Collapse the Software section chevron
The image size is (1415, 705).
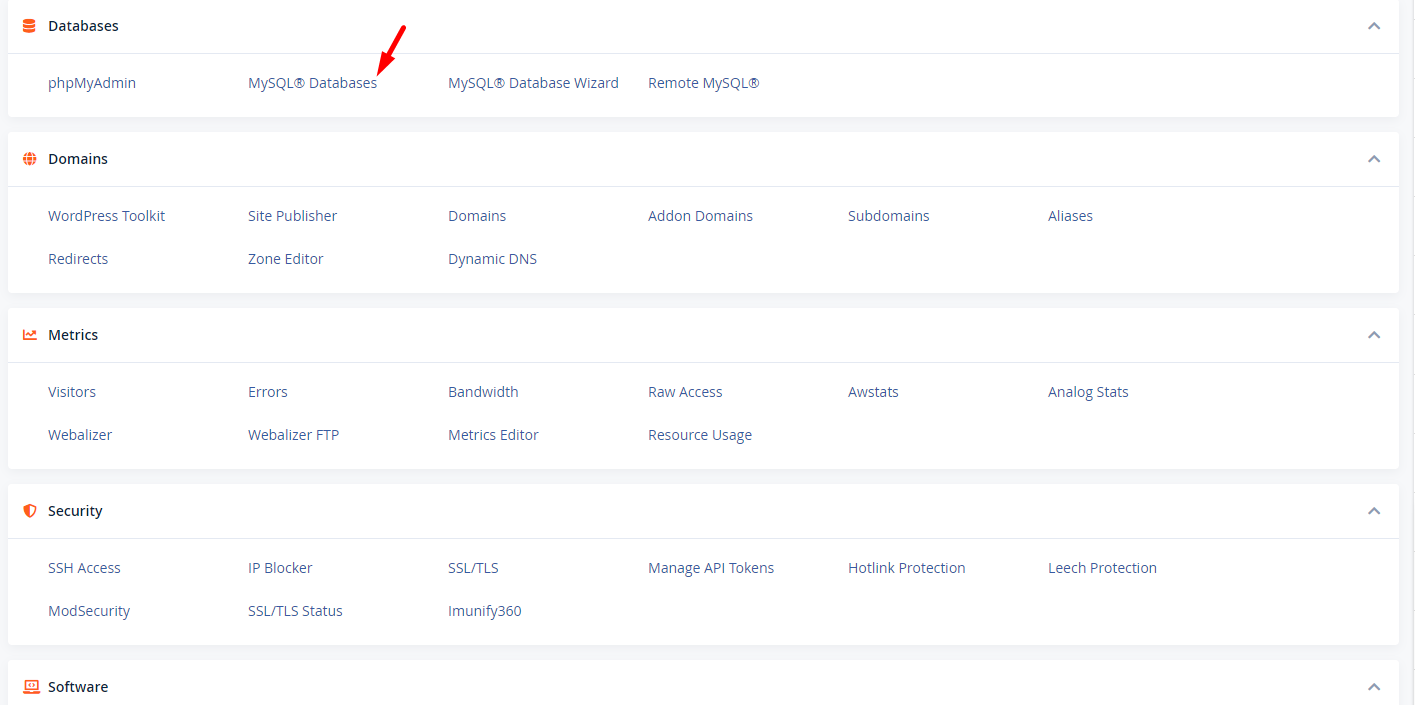[1374, 687]
